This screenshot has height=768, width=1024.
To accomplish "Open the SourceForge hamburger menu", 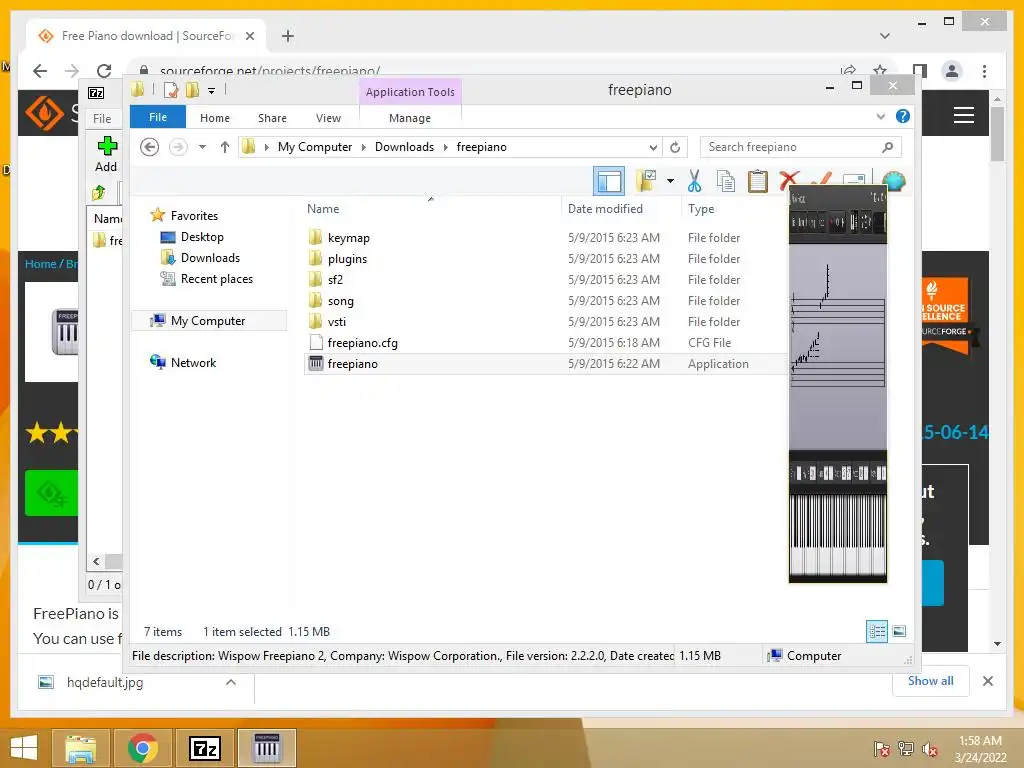I will 963,115.
